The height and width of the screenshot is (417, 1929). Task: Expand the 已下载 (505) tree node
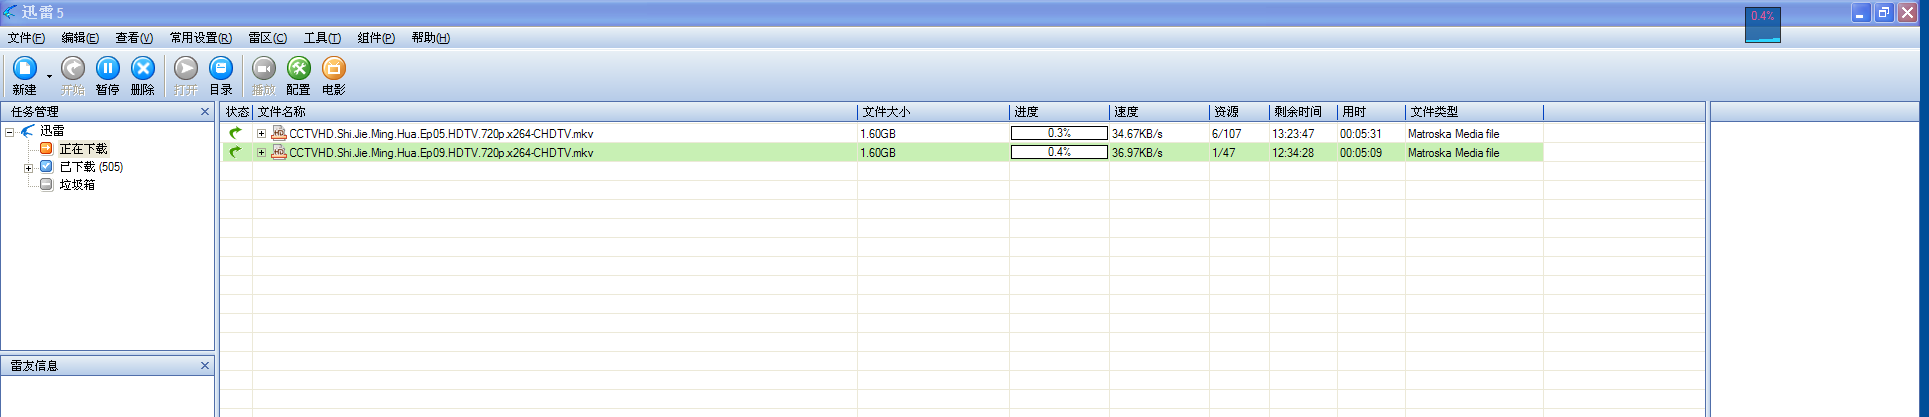[x=28, y=168]
